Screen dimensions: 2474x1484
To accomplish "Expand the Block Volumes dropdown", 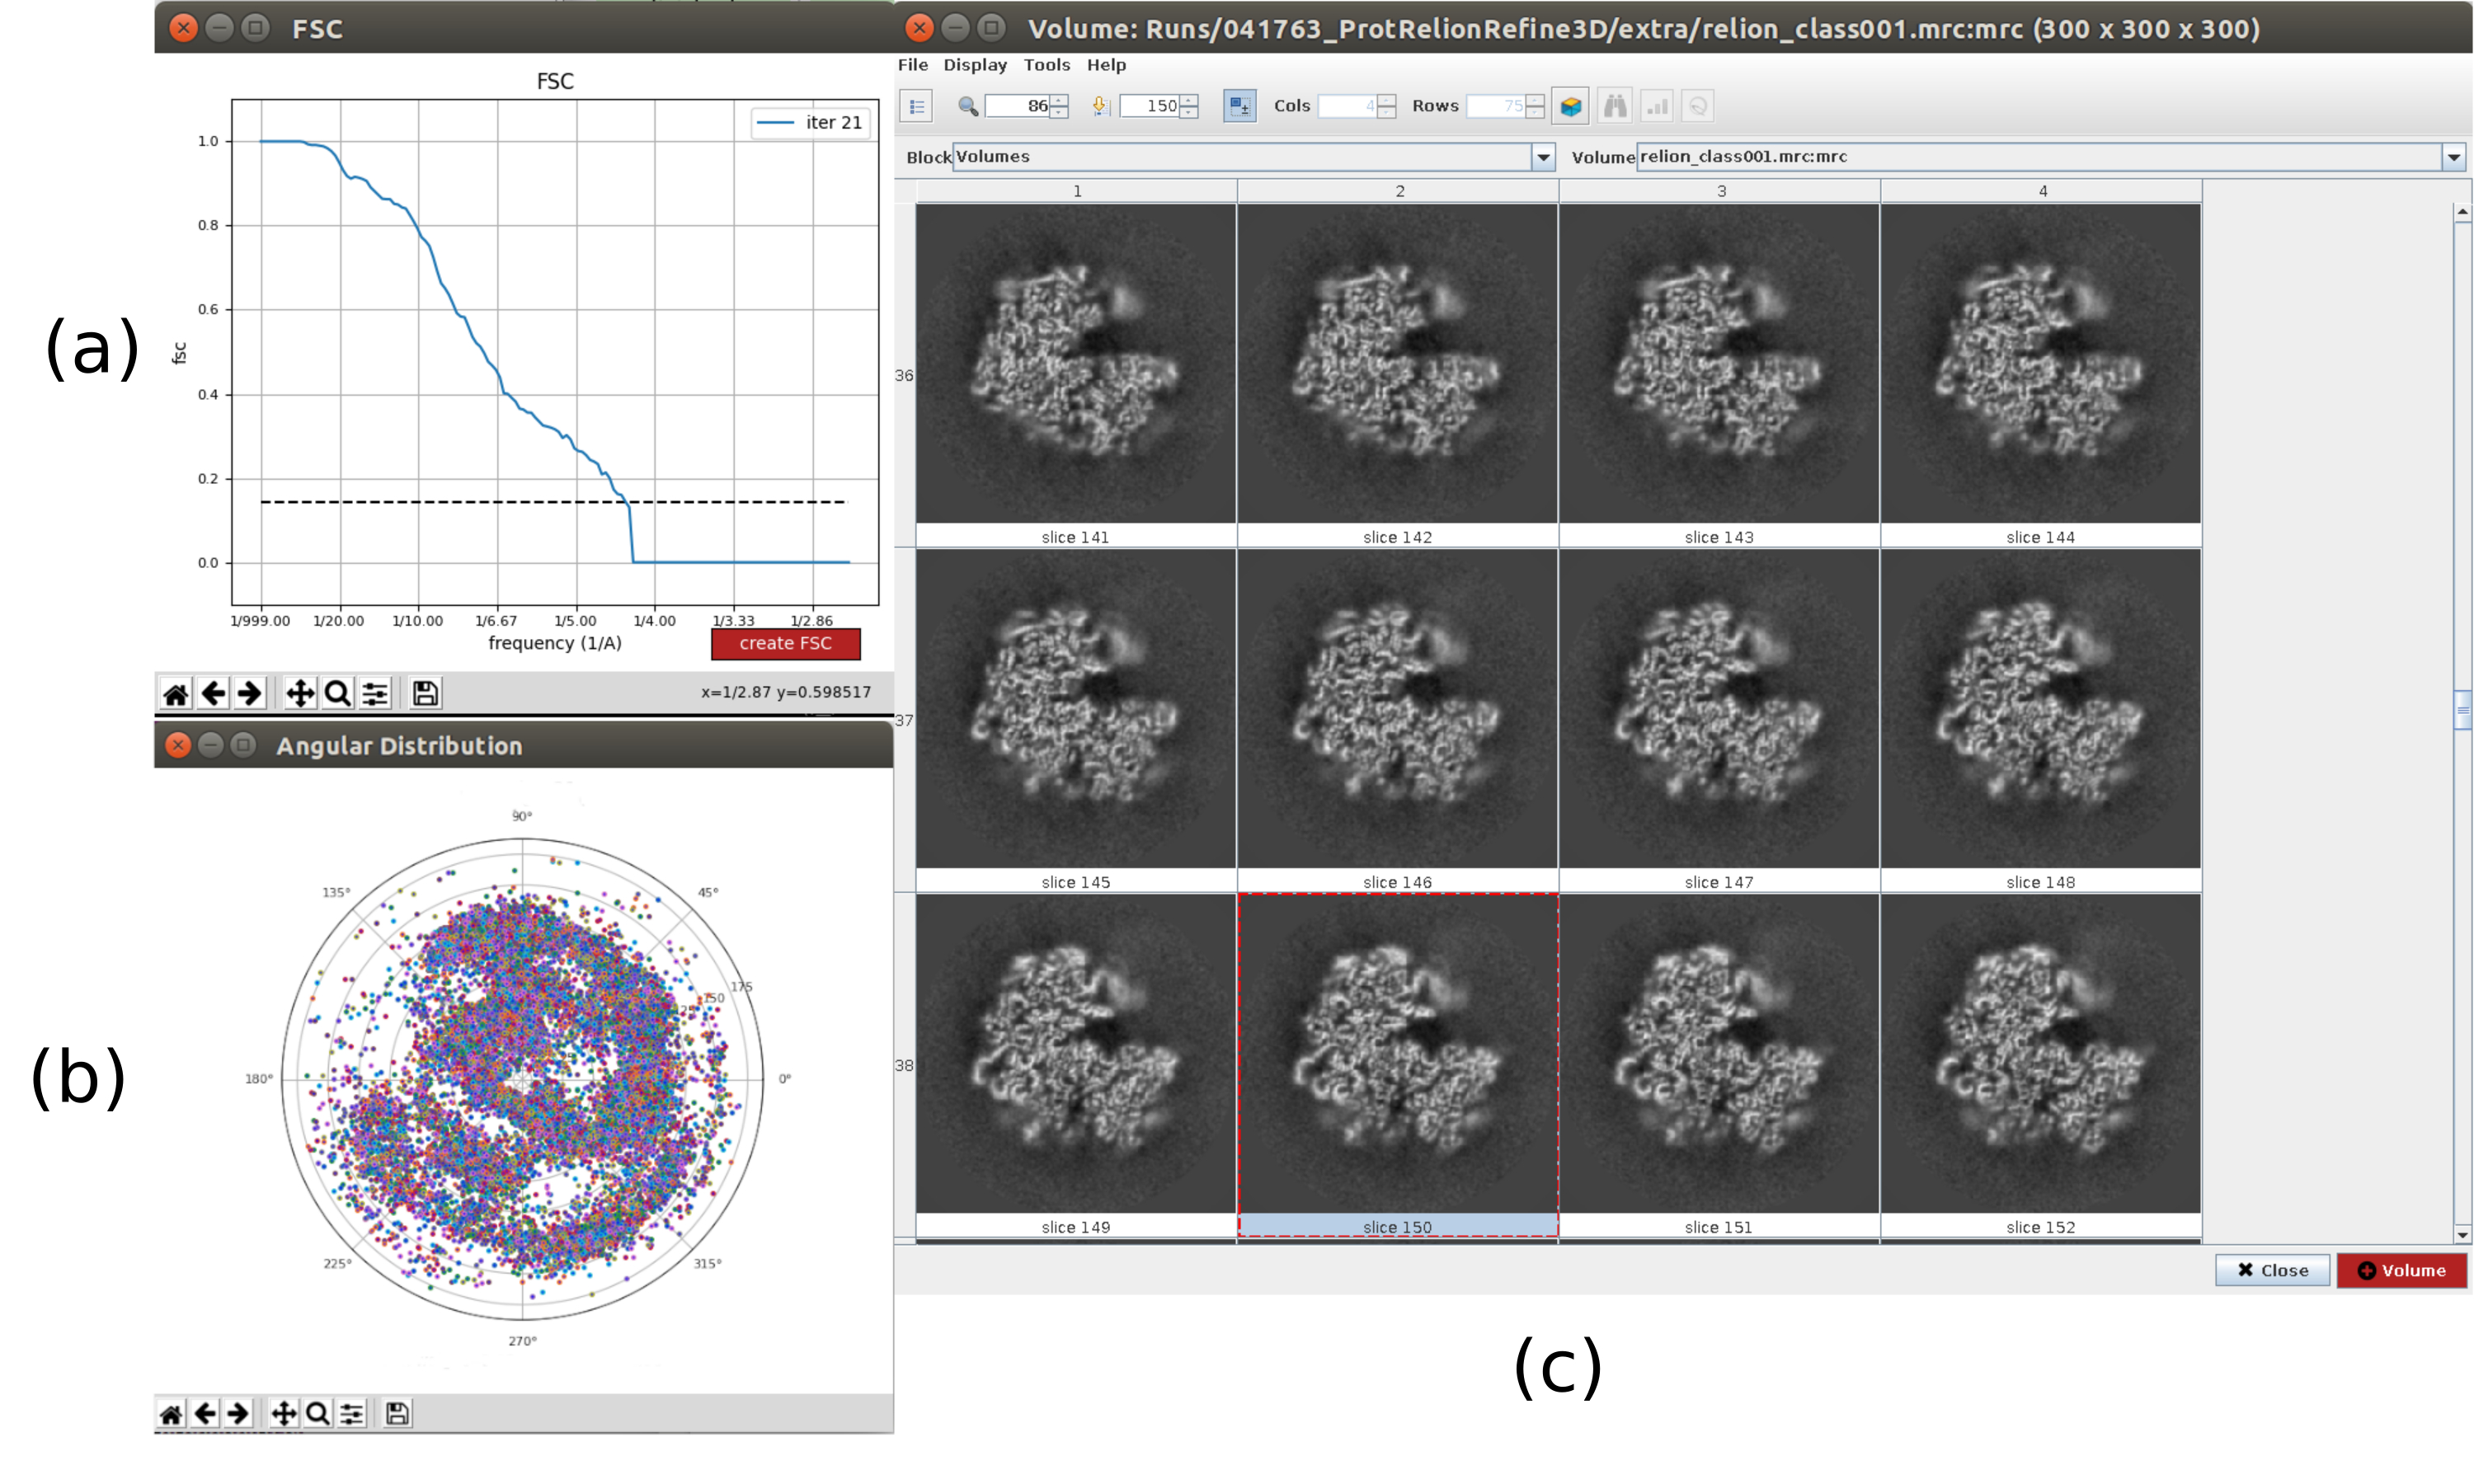I will tap(1543, 157).
